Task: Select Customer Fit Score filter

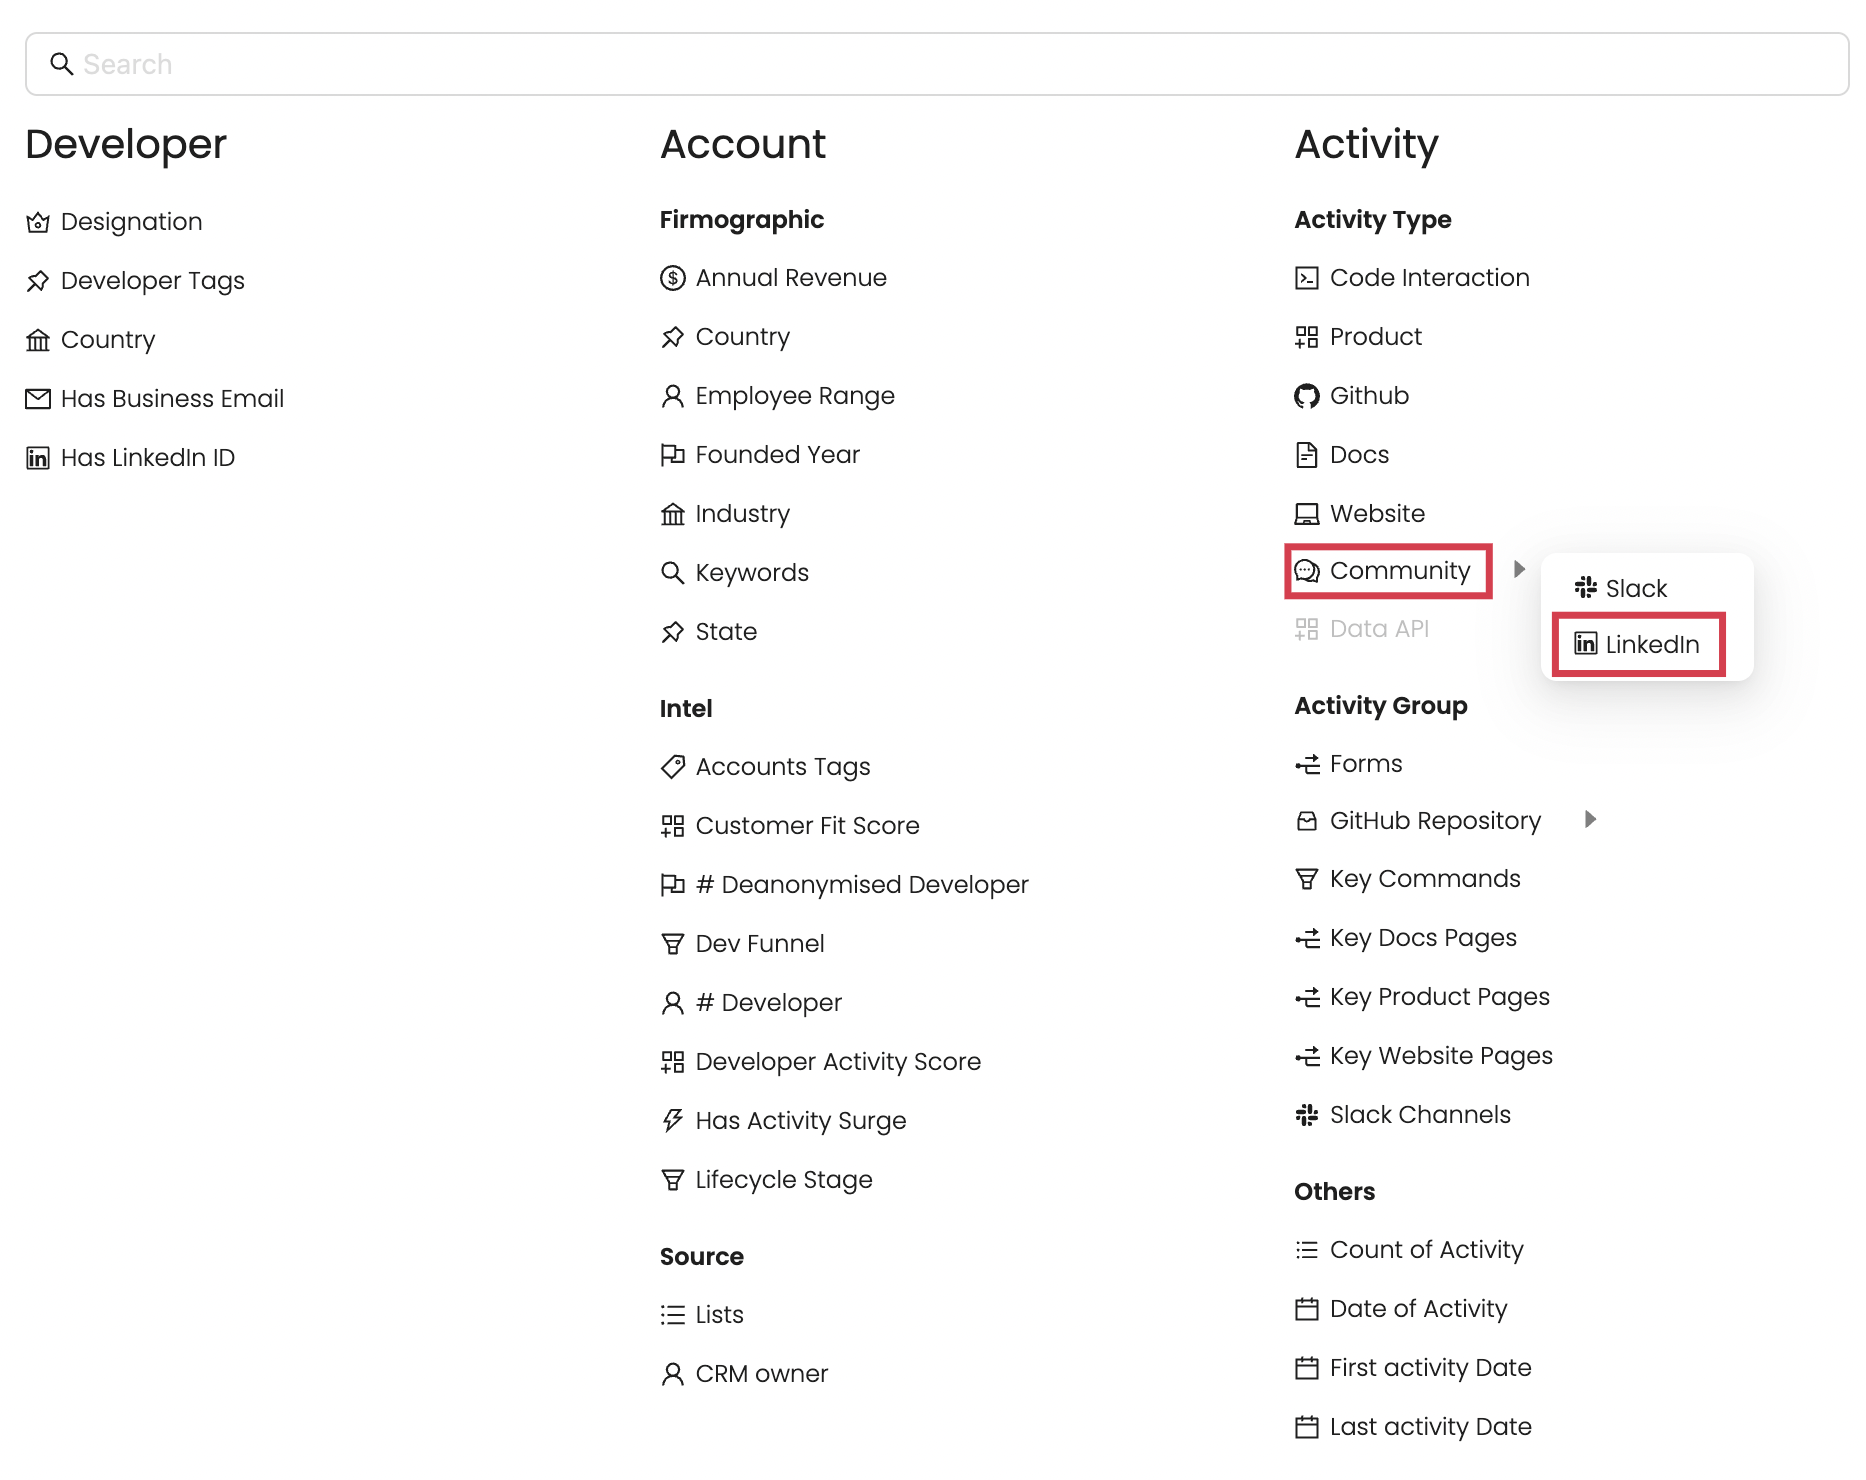Action: tap(806, 826)
